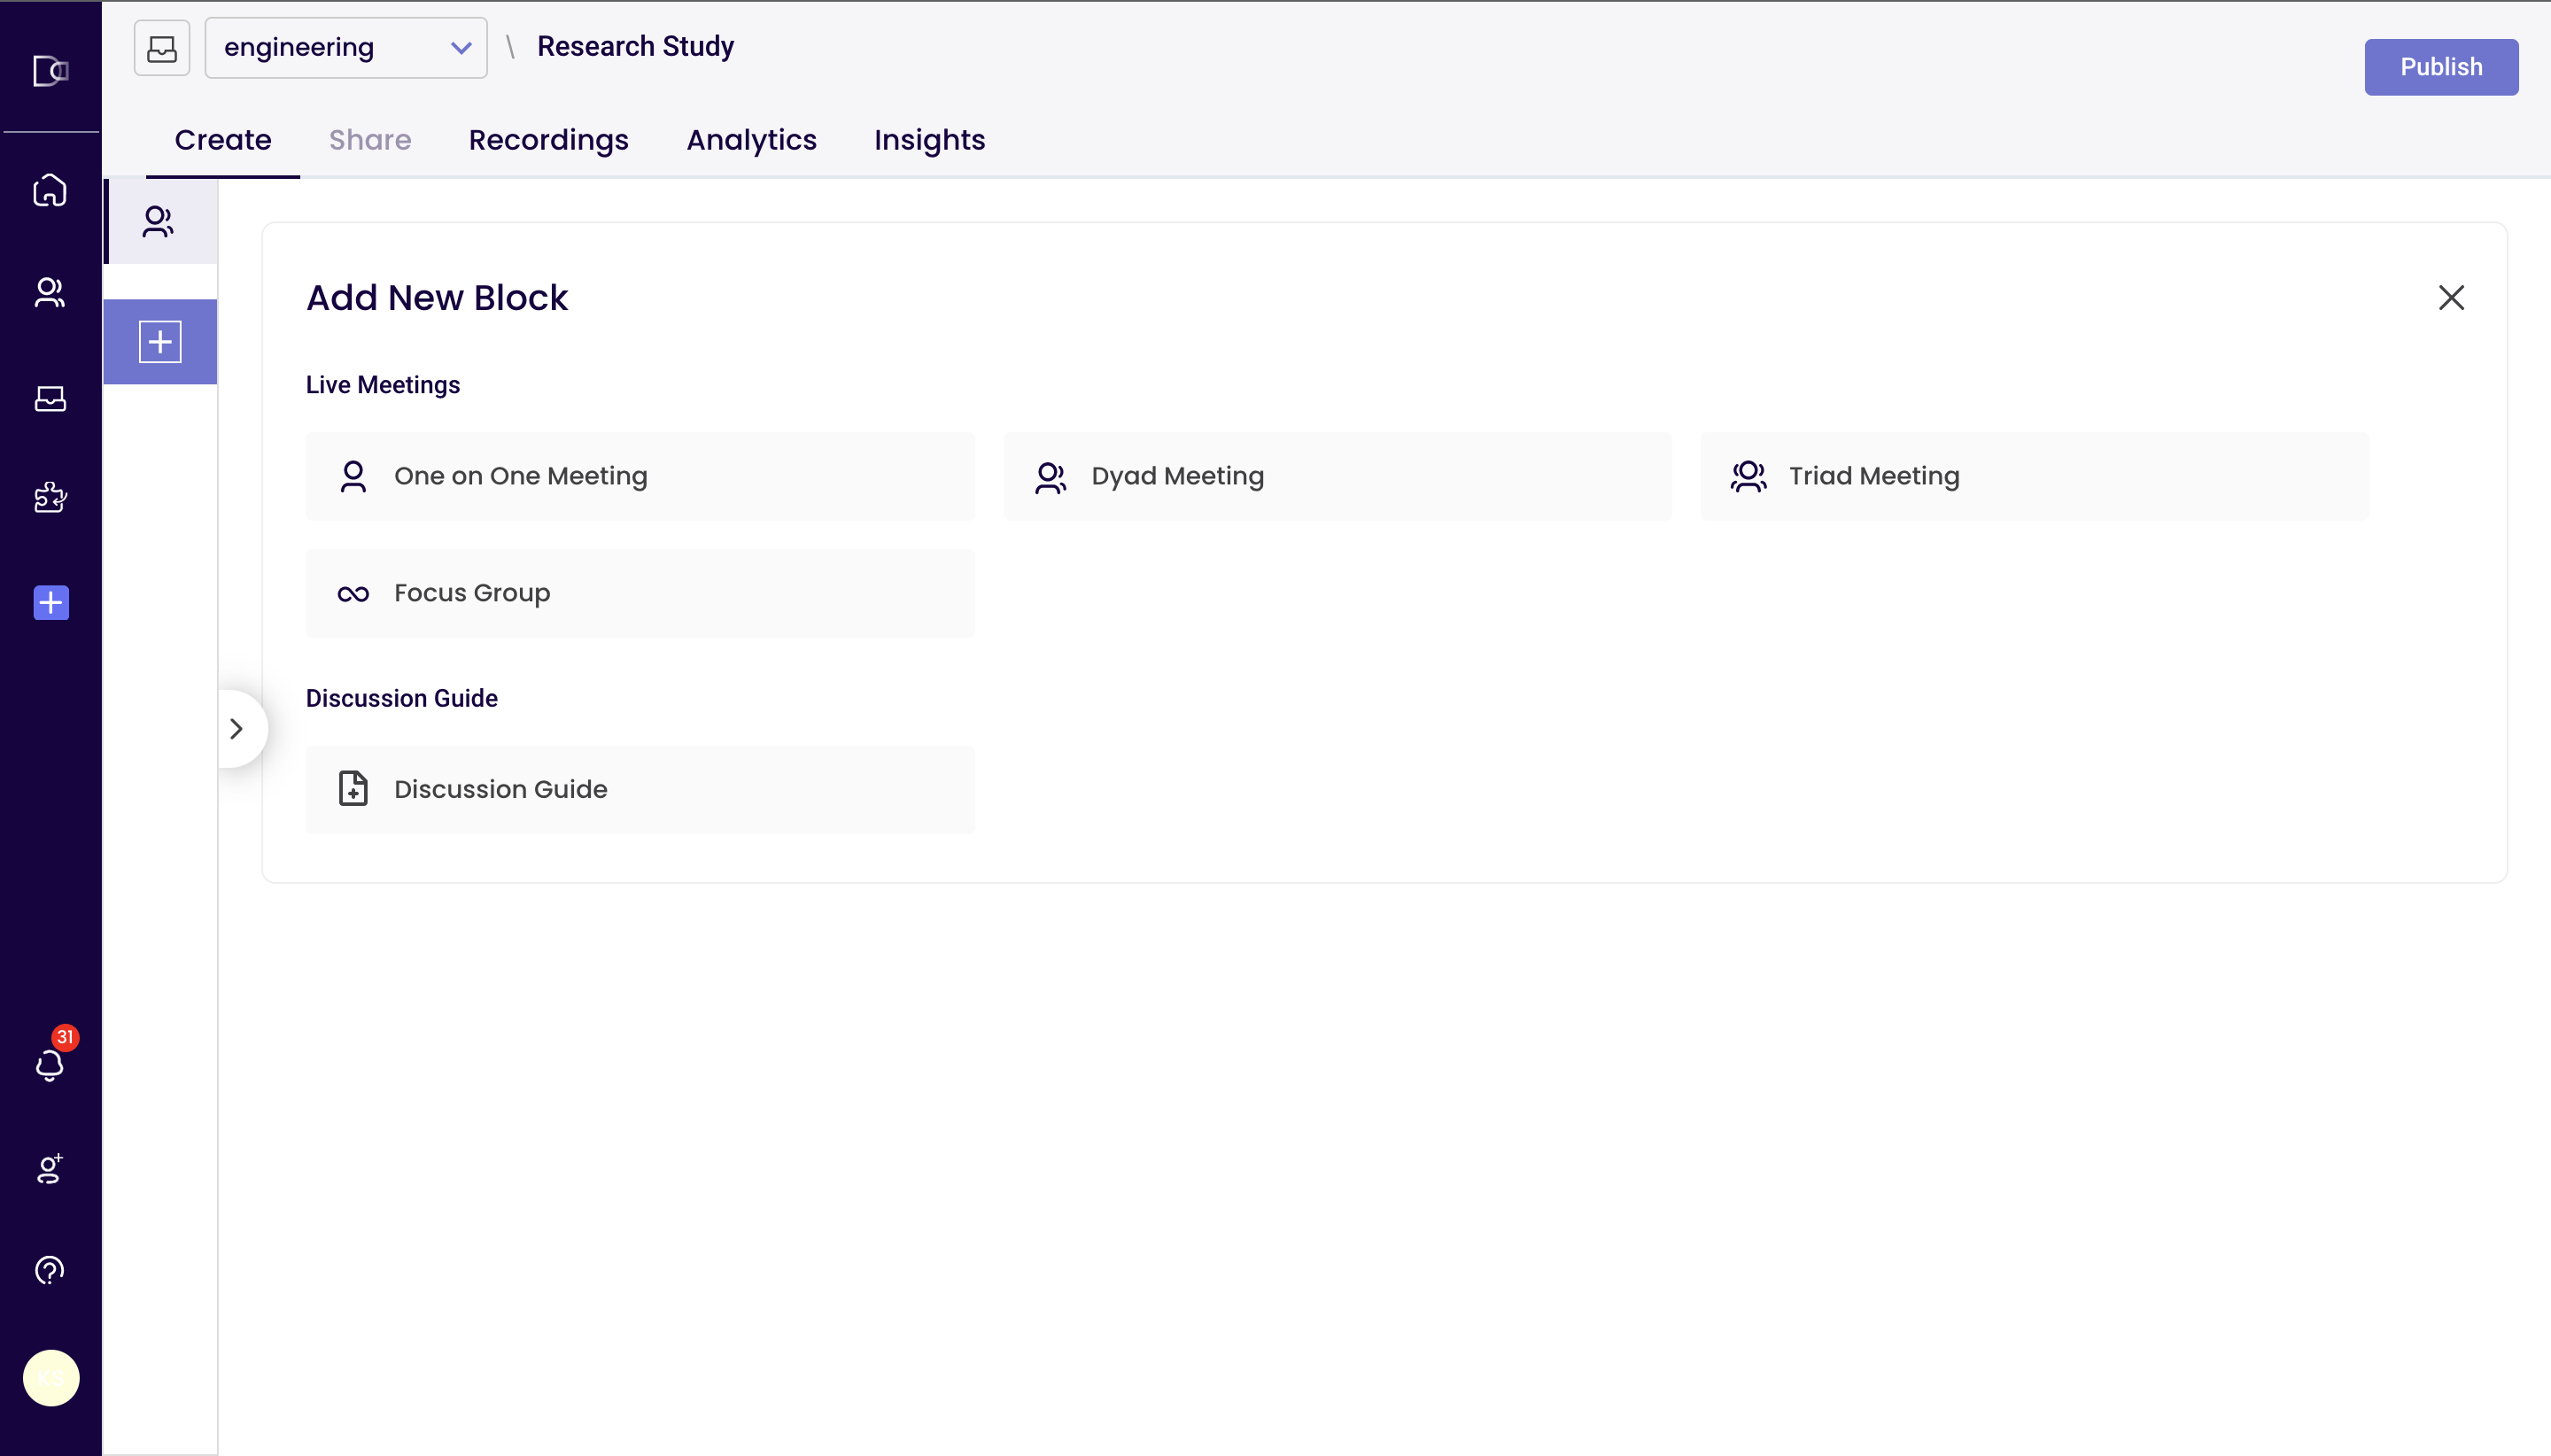
Task: Click the Research Study title
Action: pyautogui.click(x=636, y=46)
